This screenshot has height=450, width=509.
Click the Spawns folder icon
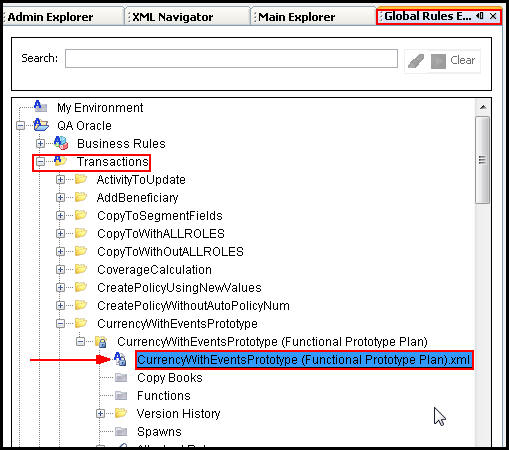tap(121, 432)
